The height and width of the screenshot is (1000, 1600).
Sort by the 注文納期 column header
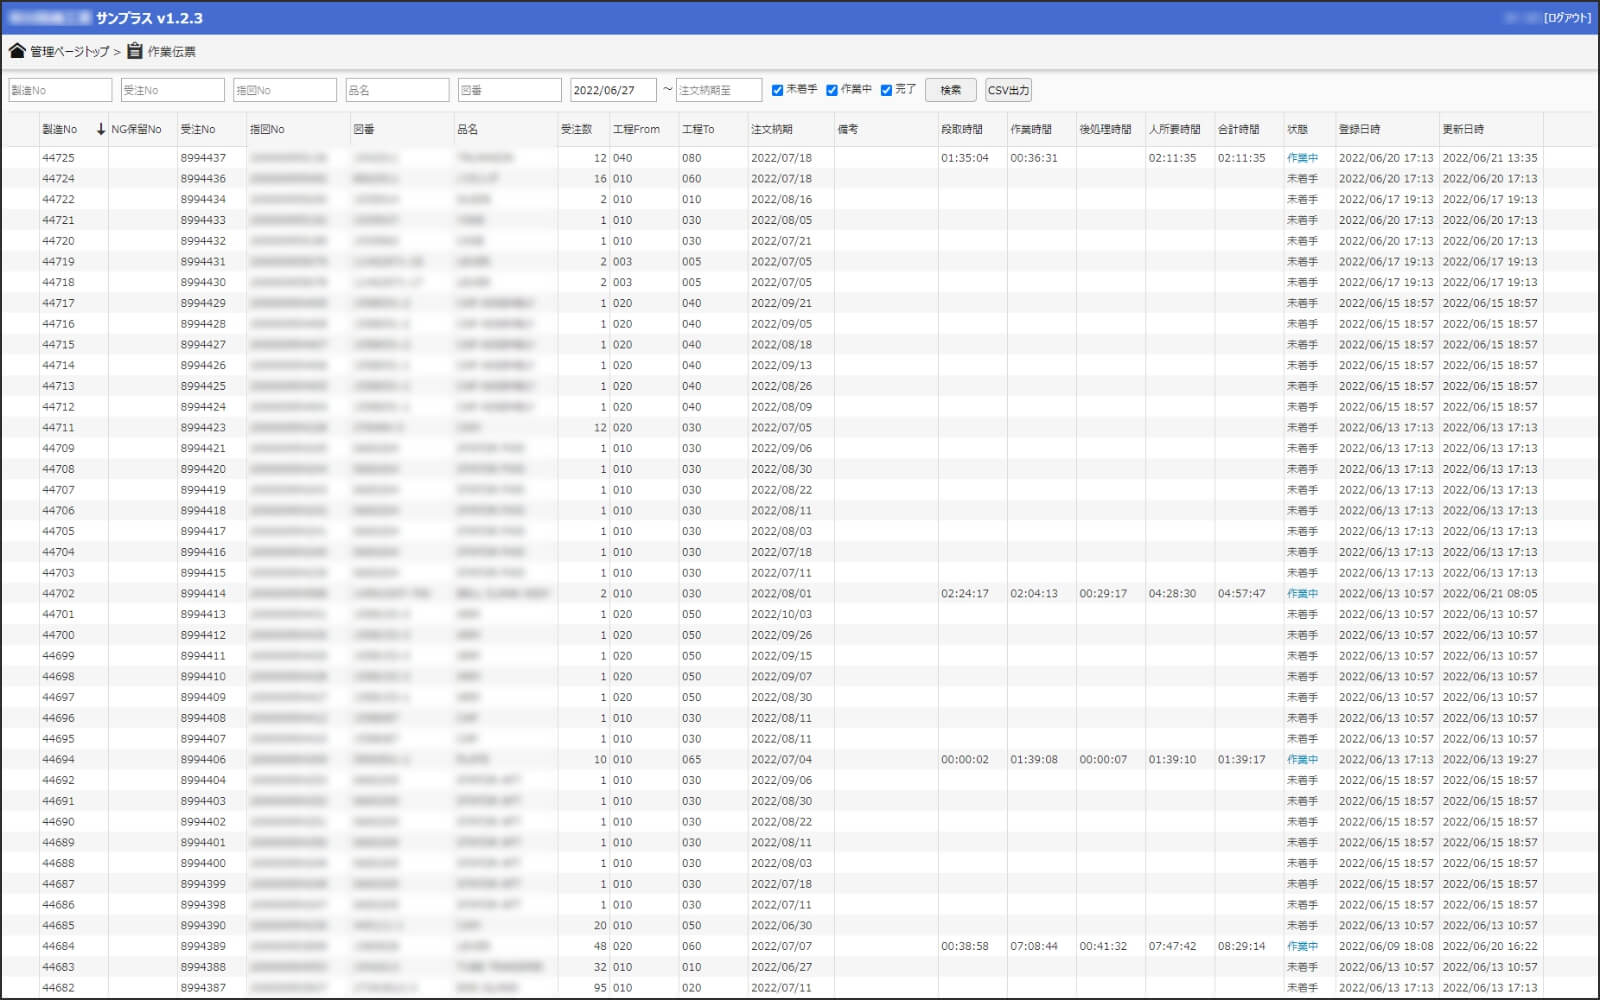click(x=772, y=129)
